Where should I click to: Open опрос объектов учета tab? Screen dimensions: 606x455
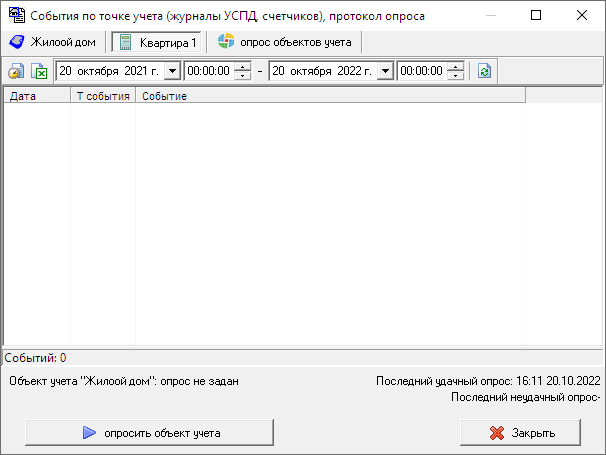[x=284, y=42]
